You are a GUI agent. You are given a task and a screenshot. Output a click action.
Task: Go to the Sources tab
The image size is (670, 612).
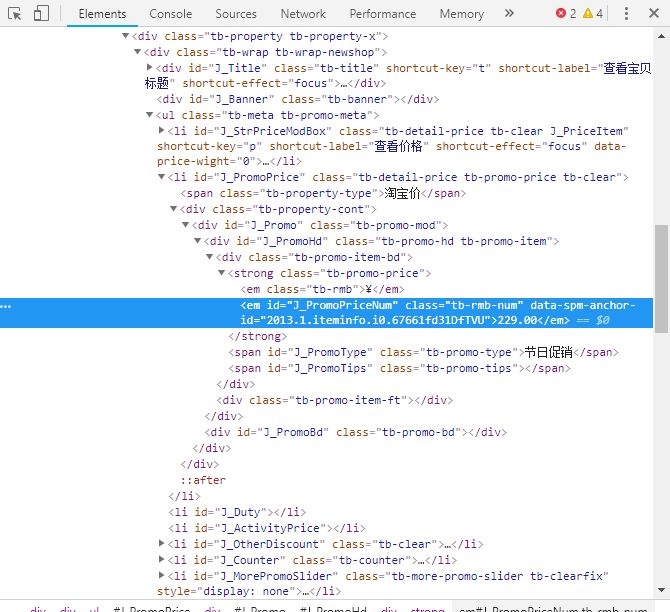[x=236, y=14]
